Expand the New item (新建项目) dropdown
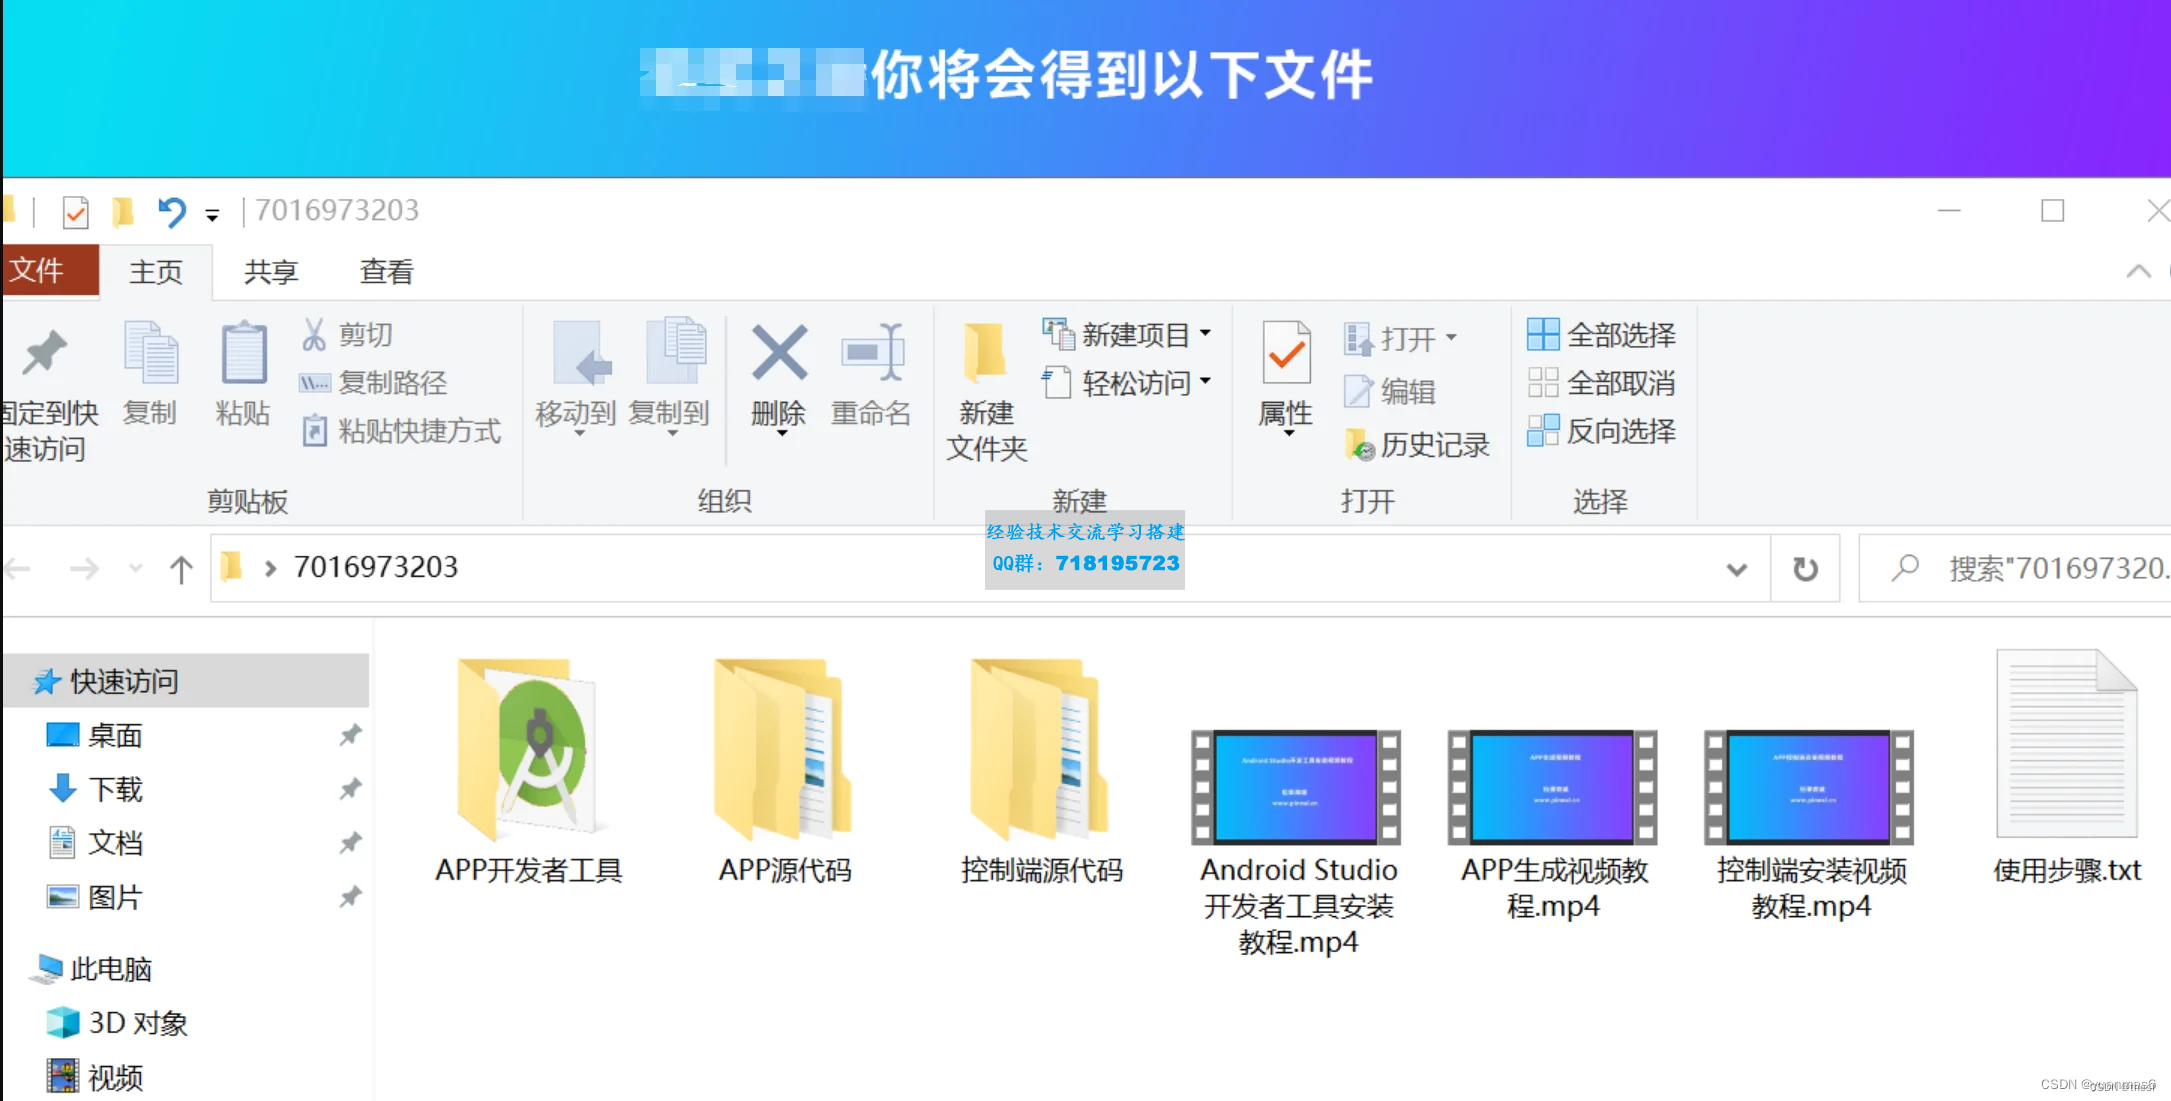This screenshot has height=1101, width=2171. click(x=1205, y=333)
